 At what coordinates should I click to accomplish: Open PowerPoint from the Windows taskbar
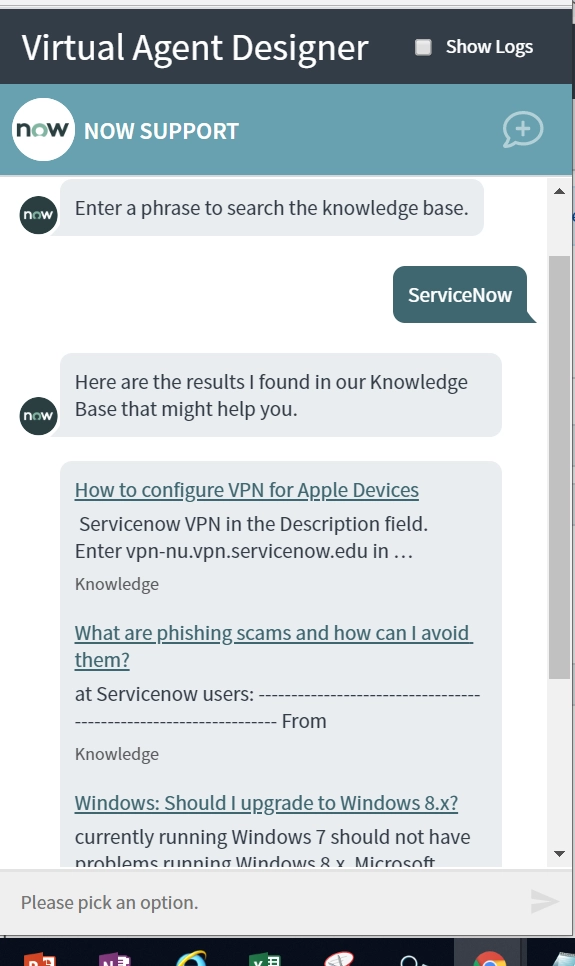coord(39,959)
